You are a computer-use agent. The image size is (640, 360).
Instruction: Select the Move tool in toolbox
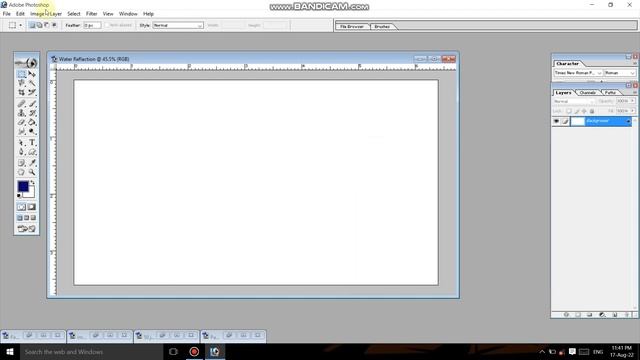pos(32,74)
